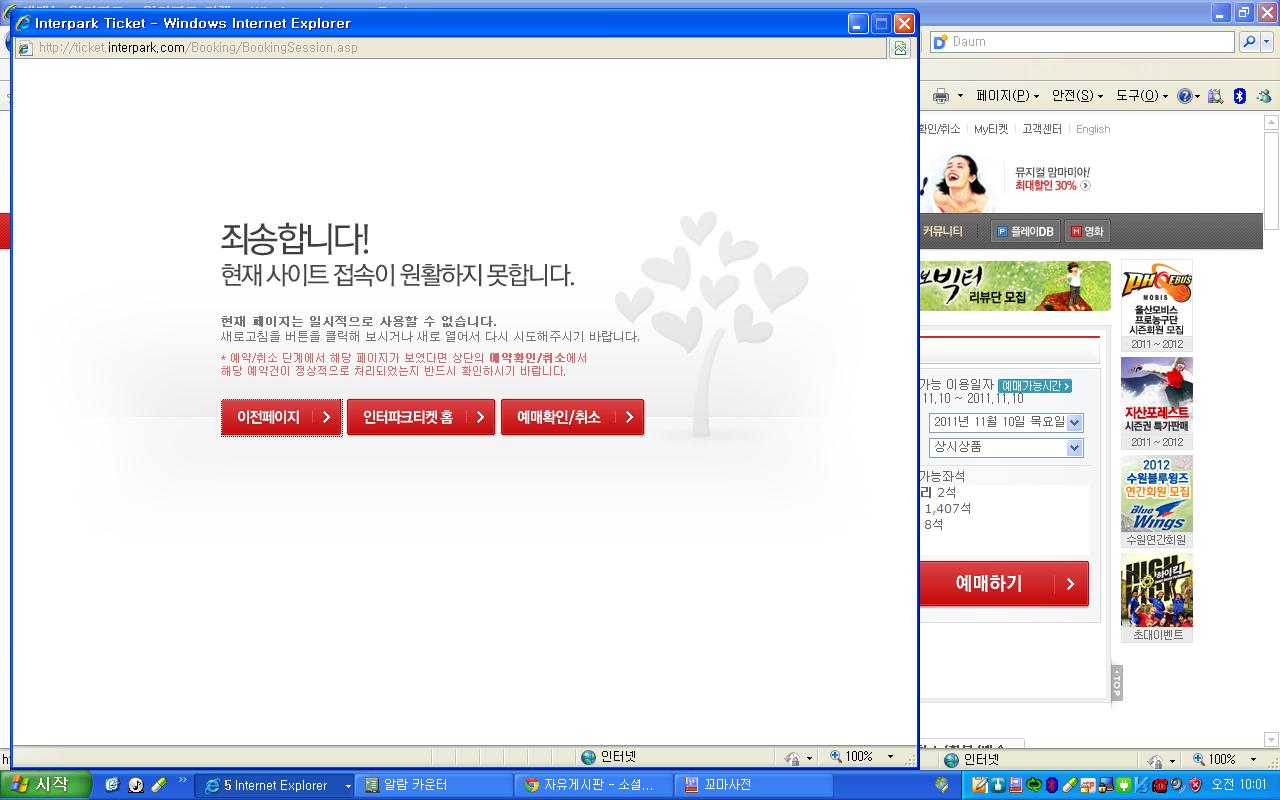The image size is (1280, 800).
Task: Open the popup zoom level 100% dropdown
Action: [890, 757]
